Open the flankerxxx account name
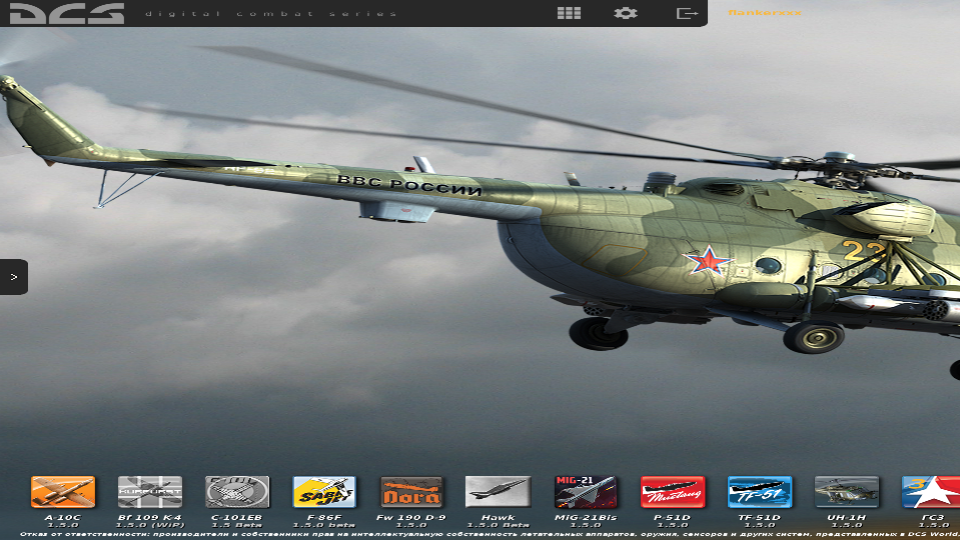Viewport: 960px width, 540px height. [765, 12]
